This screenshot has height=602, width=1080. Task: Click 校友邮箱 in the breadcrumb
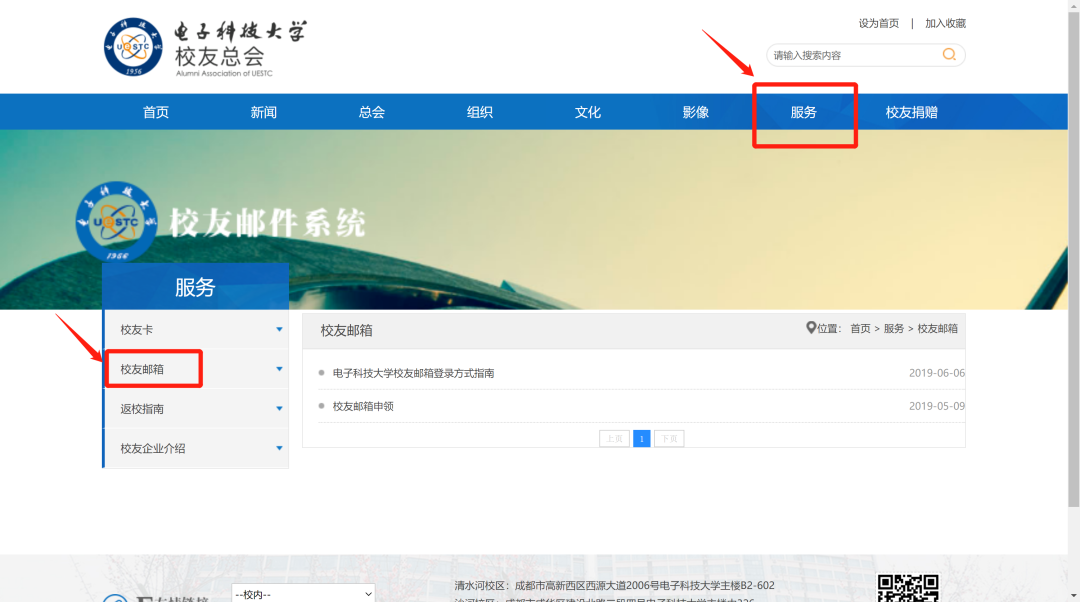[x=937, y=329]
